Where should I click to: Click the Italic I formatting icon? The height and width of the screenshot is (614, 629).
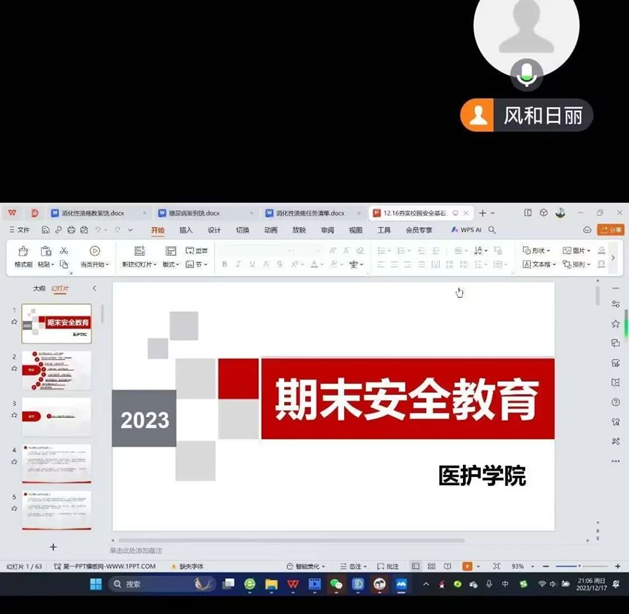coord(238,265)
